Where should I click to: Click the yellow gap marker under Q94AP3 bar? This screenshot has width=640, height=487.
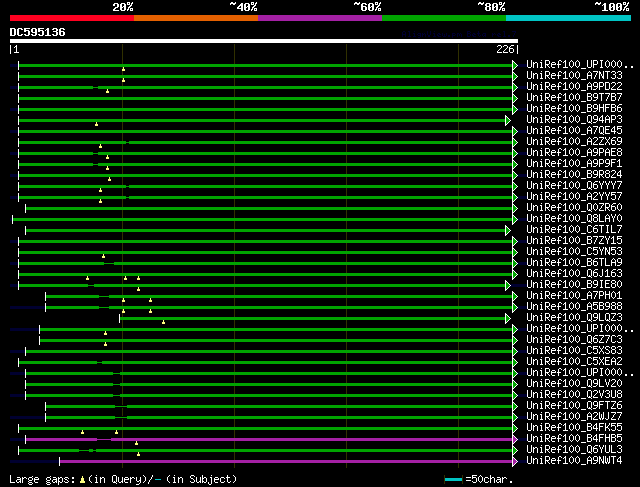pos(96,124)
